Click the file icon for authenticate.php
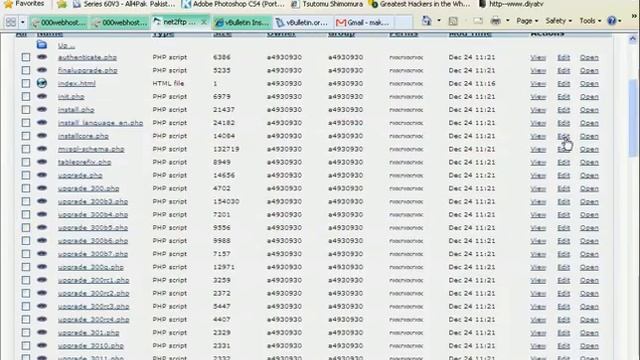The width and height of the screenshot is (640, 360). [x=42, y=57]
